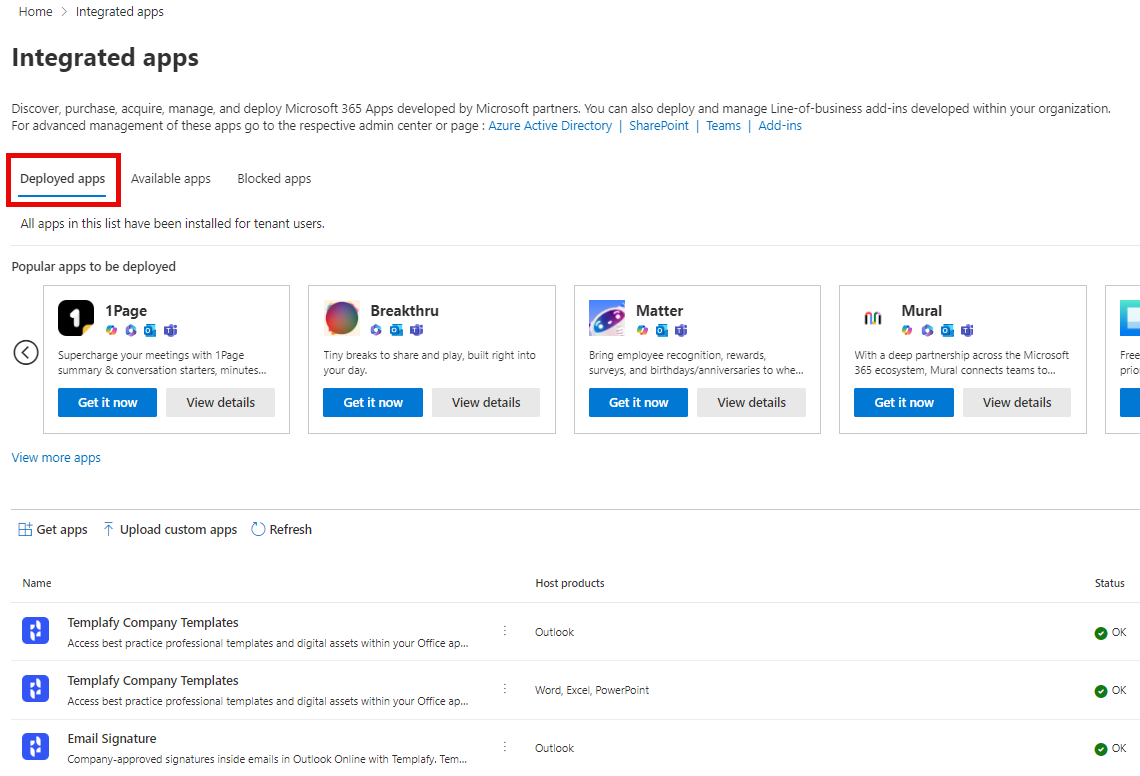This screenshot has width=1140, height=776.
Task: Get the Mural app now
Action: [x=904, y=403]
